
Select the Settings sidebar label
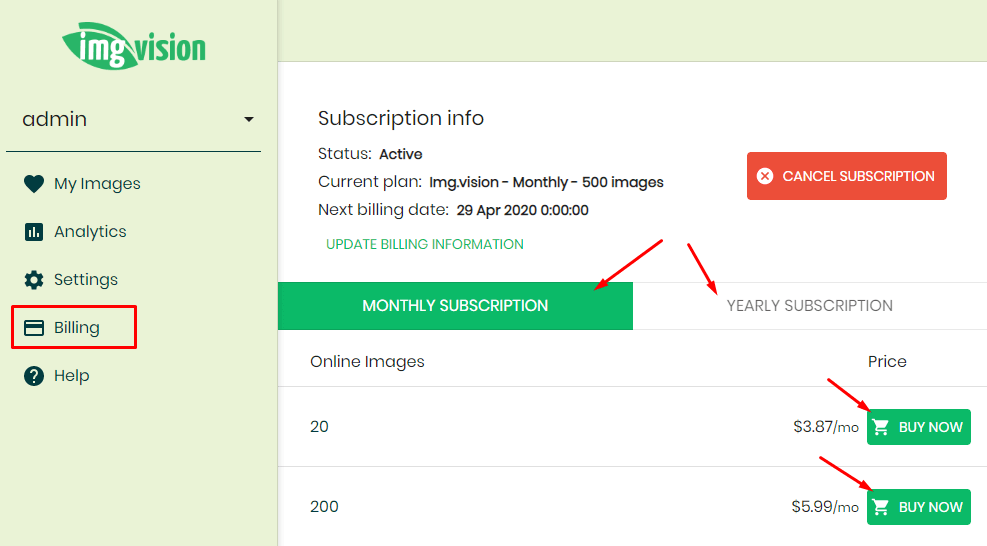86,280
